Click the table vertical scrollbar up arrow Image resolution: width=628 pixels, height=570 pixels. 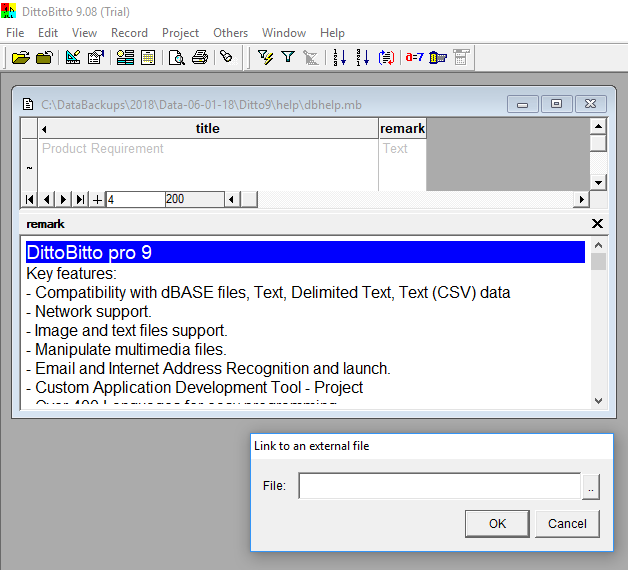pyautogui.click(x=598, y=127)
